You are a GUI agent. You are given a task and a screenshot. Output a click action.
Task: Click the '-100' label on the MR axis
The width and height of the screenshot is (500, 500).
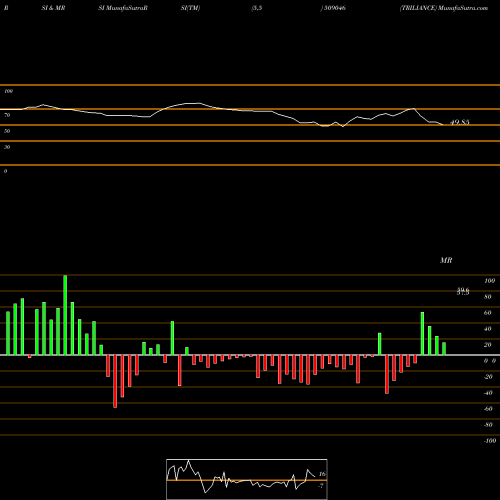pyautogui.click(x=490, y=441)
